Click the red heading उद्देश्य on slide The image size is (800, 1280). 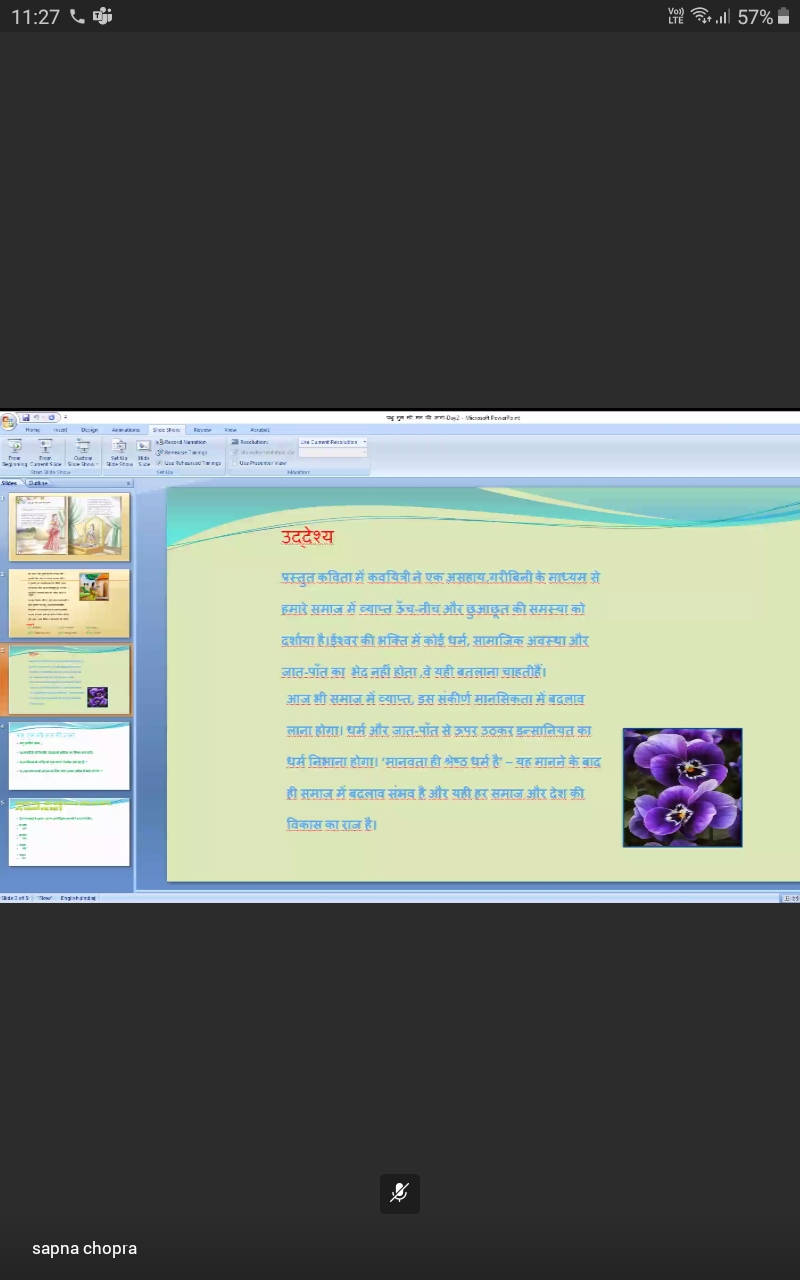(308, 537)
